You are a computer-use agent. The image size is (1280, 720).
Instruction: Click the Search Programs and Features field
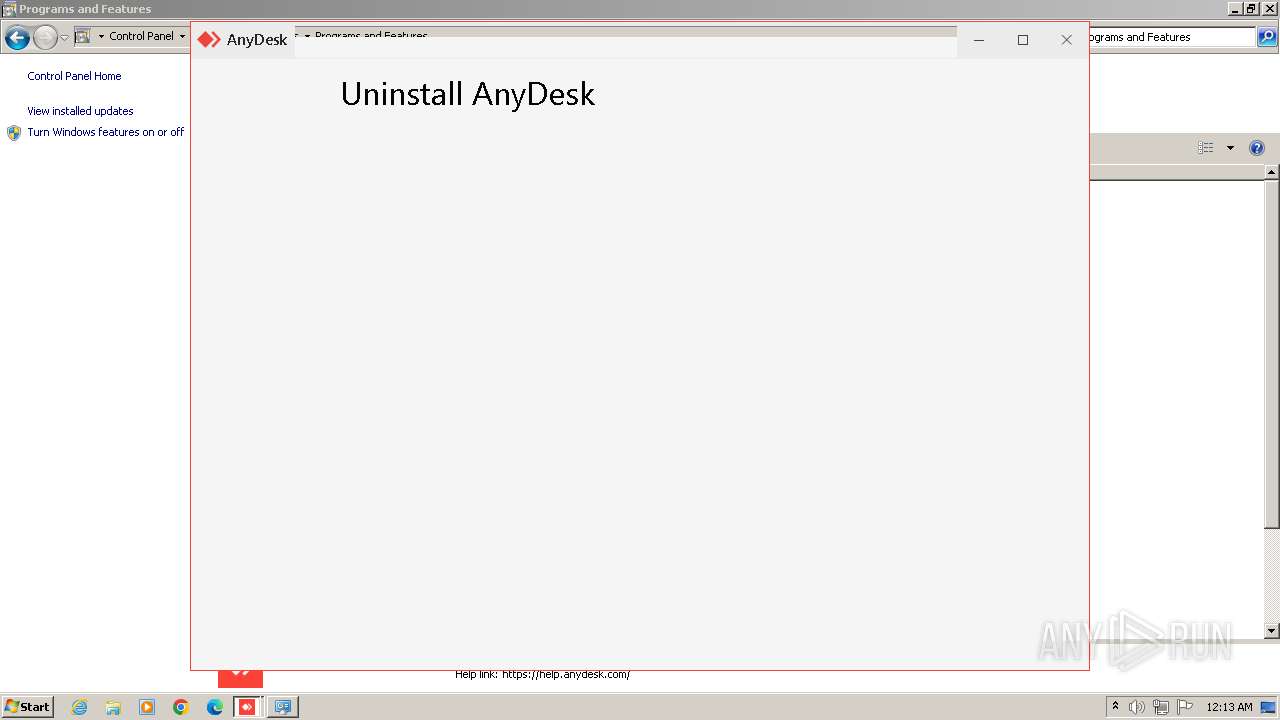[x=1171, y=37]
